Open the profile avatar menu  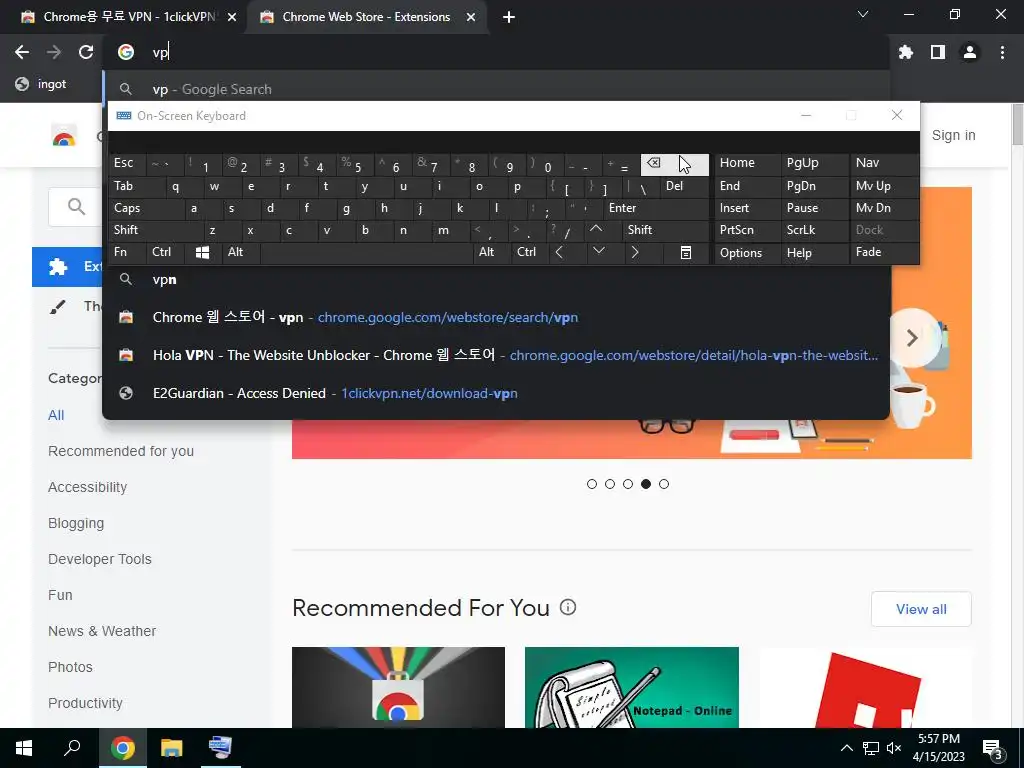(970, 52)
